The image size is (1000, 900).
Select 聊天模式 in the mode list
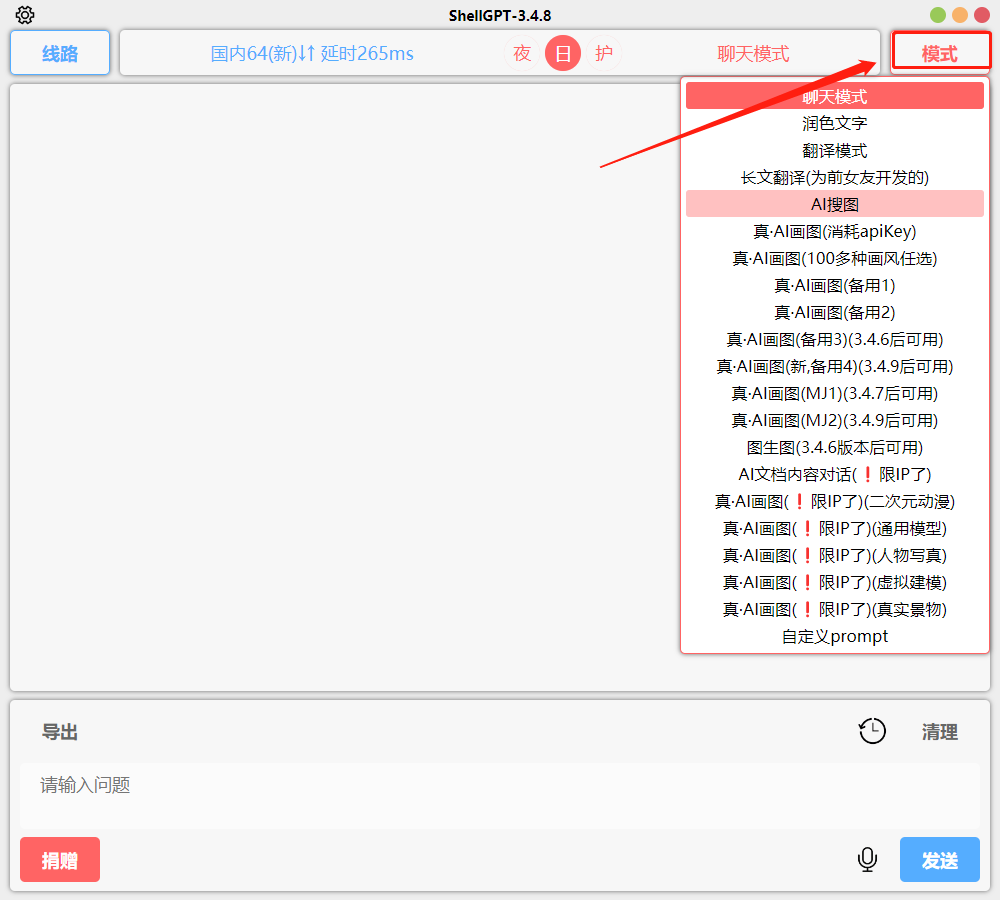click(x=835, y=96)
